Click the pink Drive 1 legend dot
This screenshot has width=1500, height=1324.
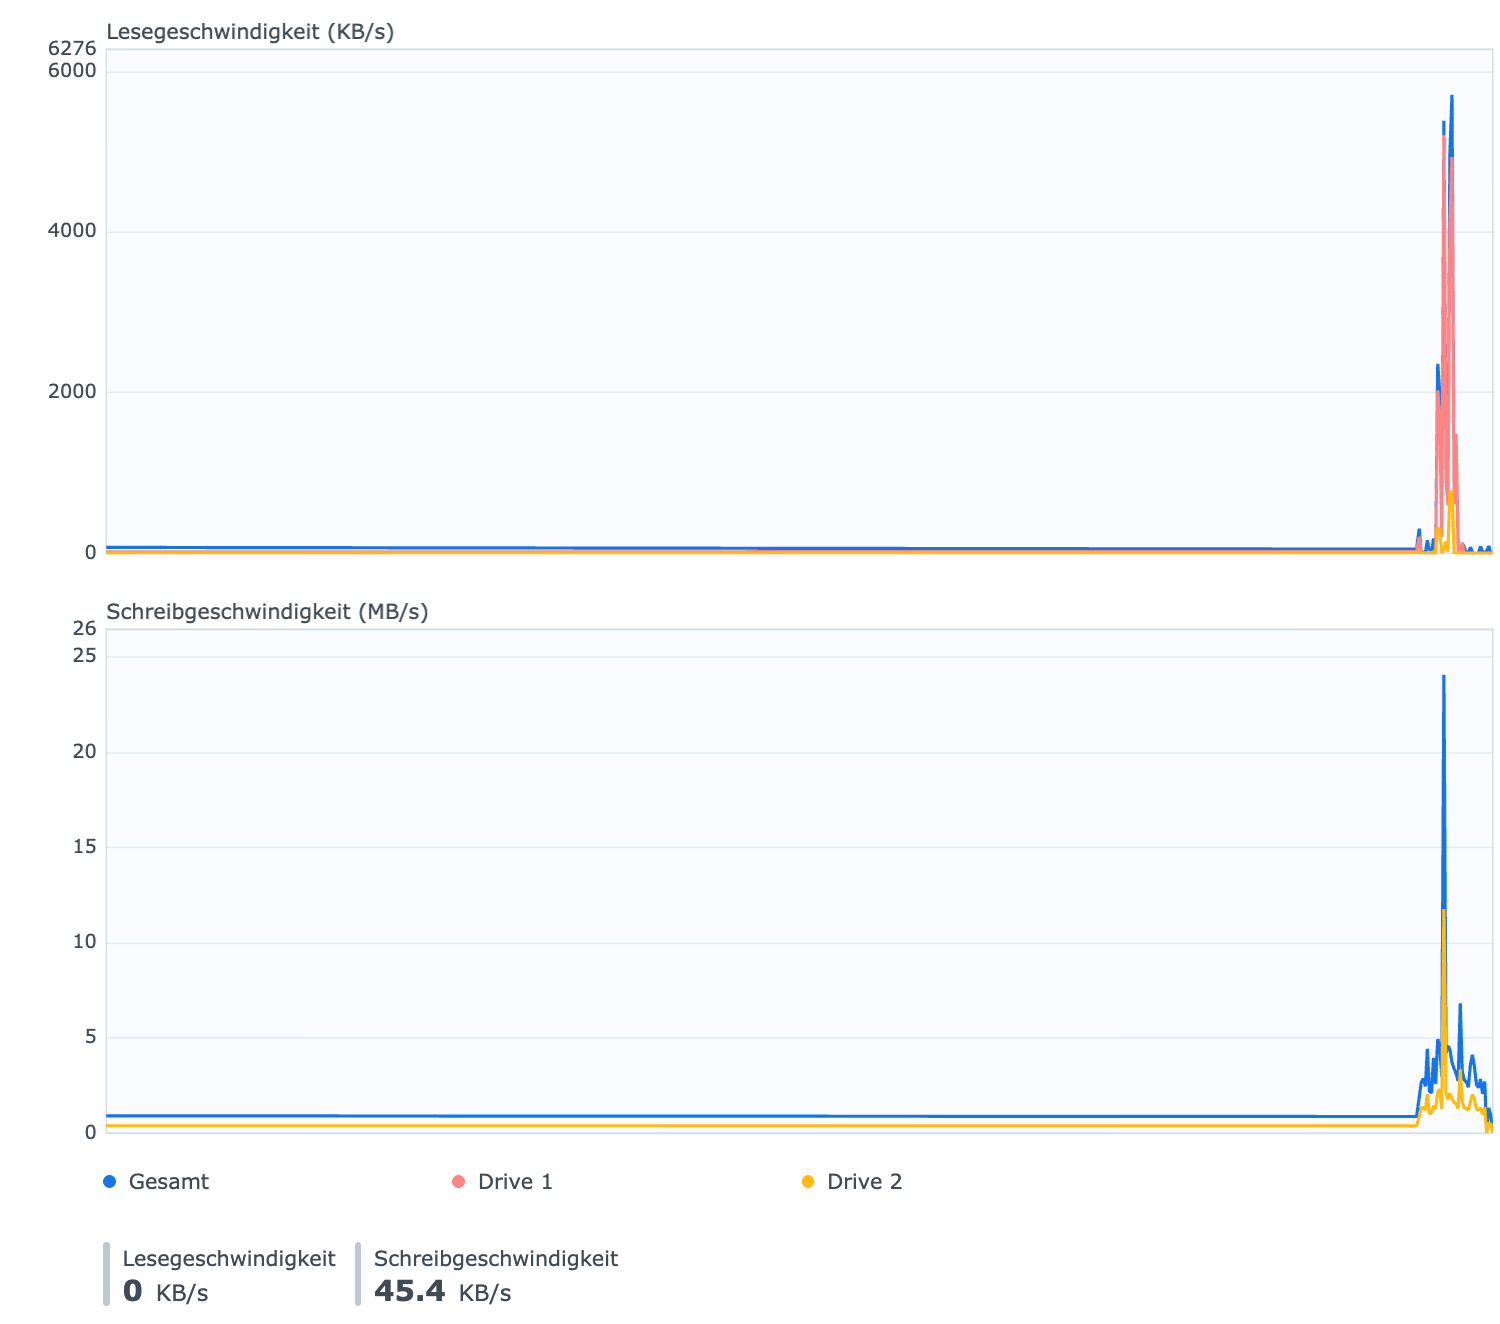459,1182
